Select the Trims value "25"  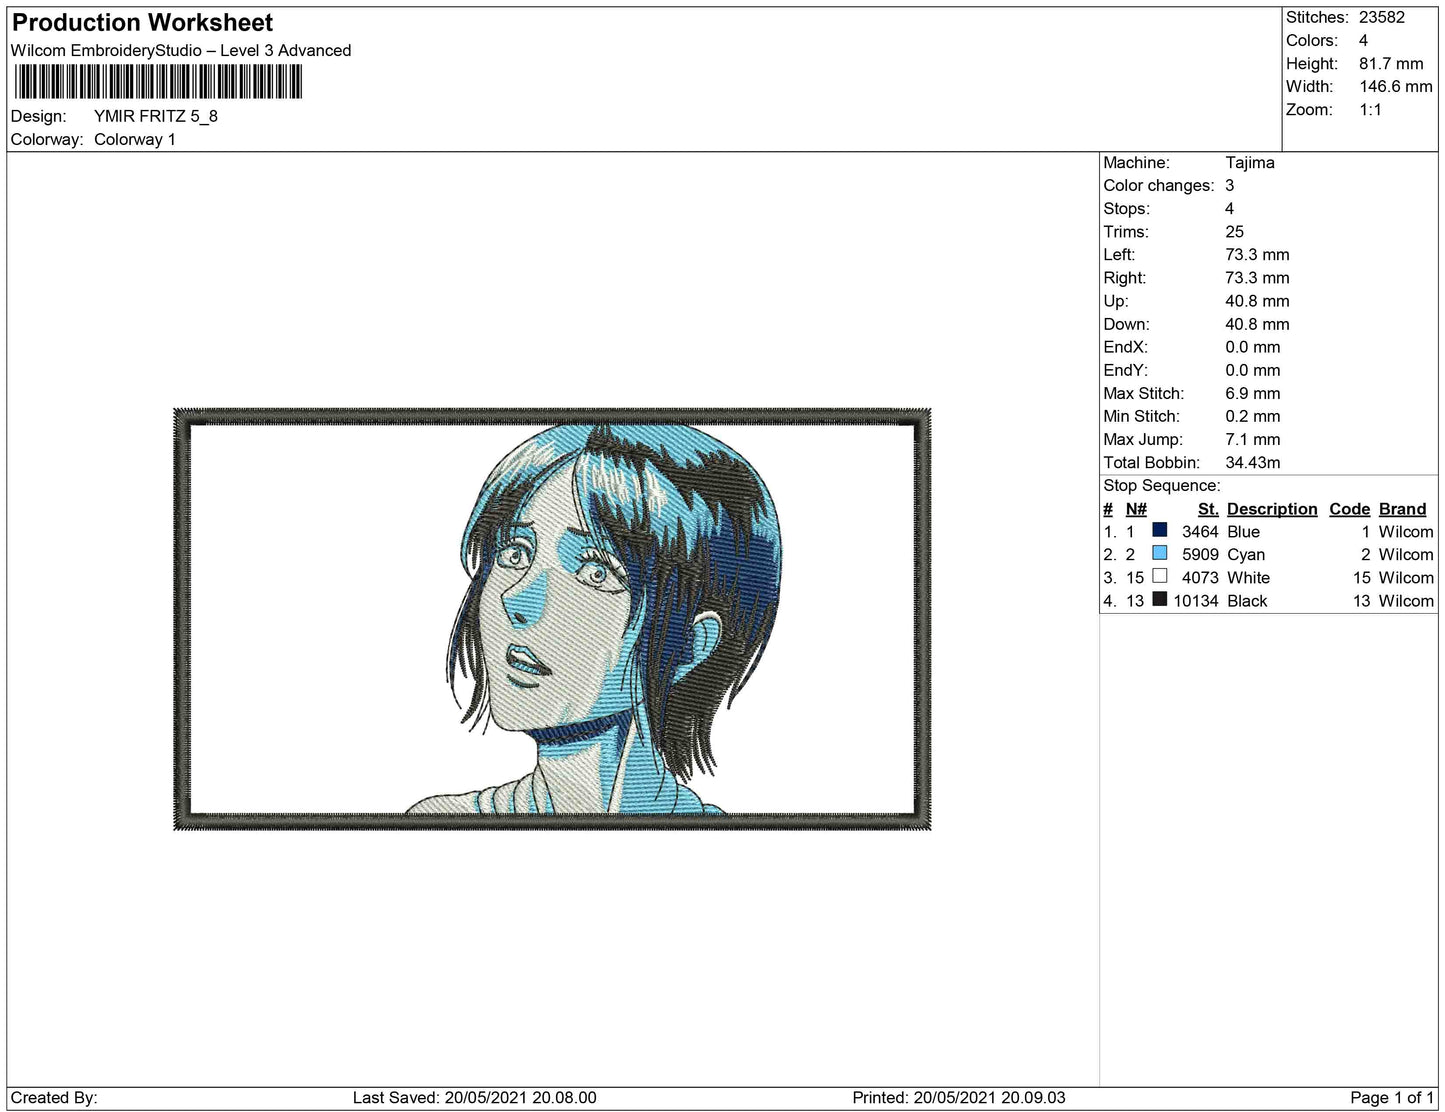(1235, 231)
